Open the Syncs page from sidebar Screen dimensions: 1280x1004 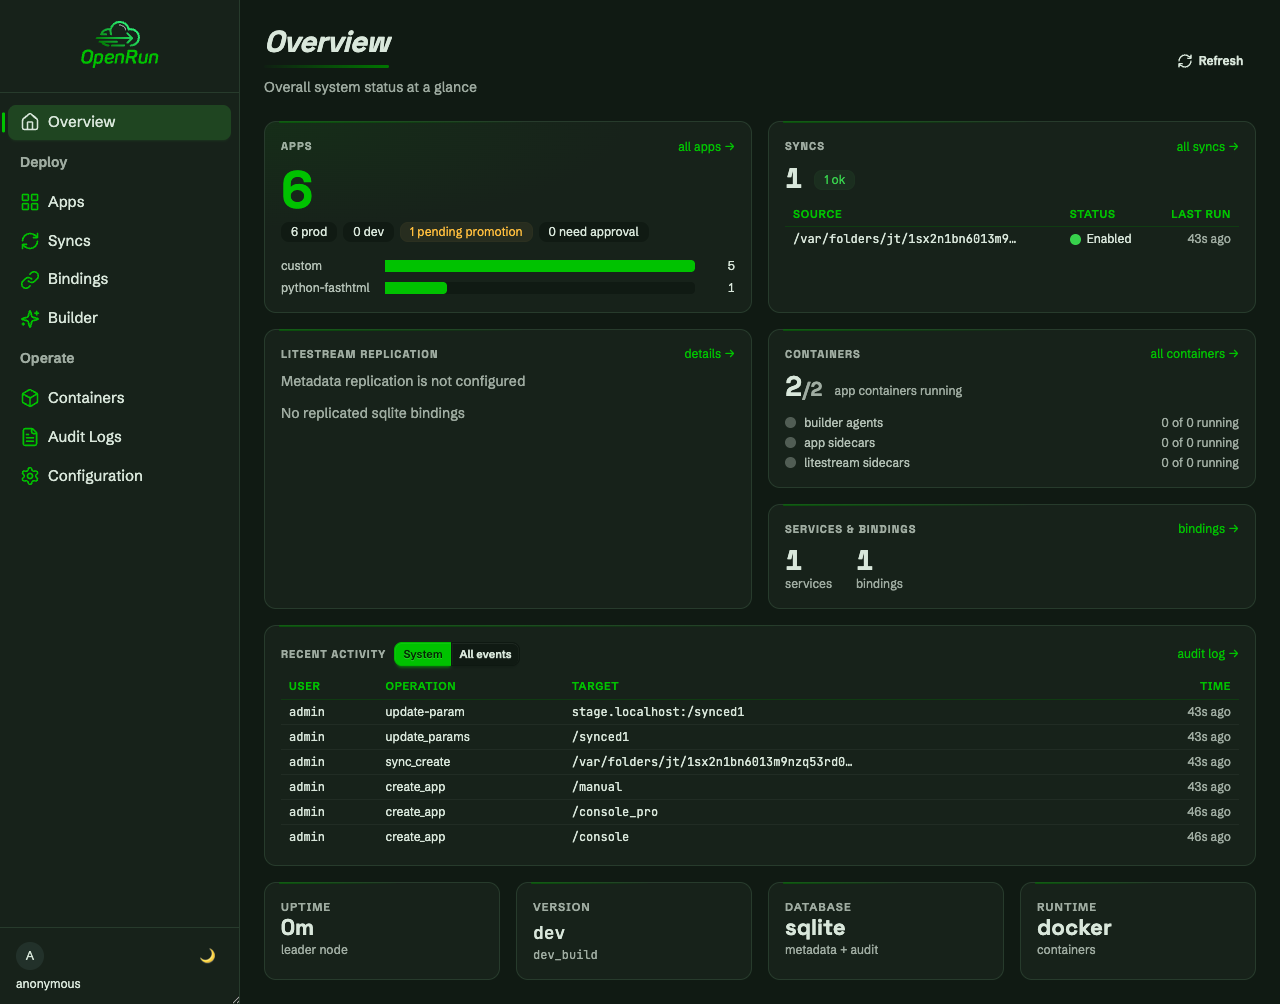click(x=119, y=241)
